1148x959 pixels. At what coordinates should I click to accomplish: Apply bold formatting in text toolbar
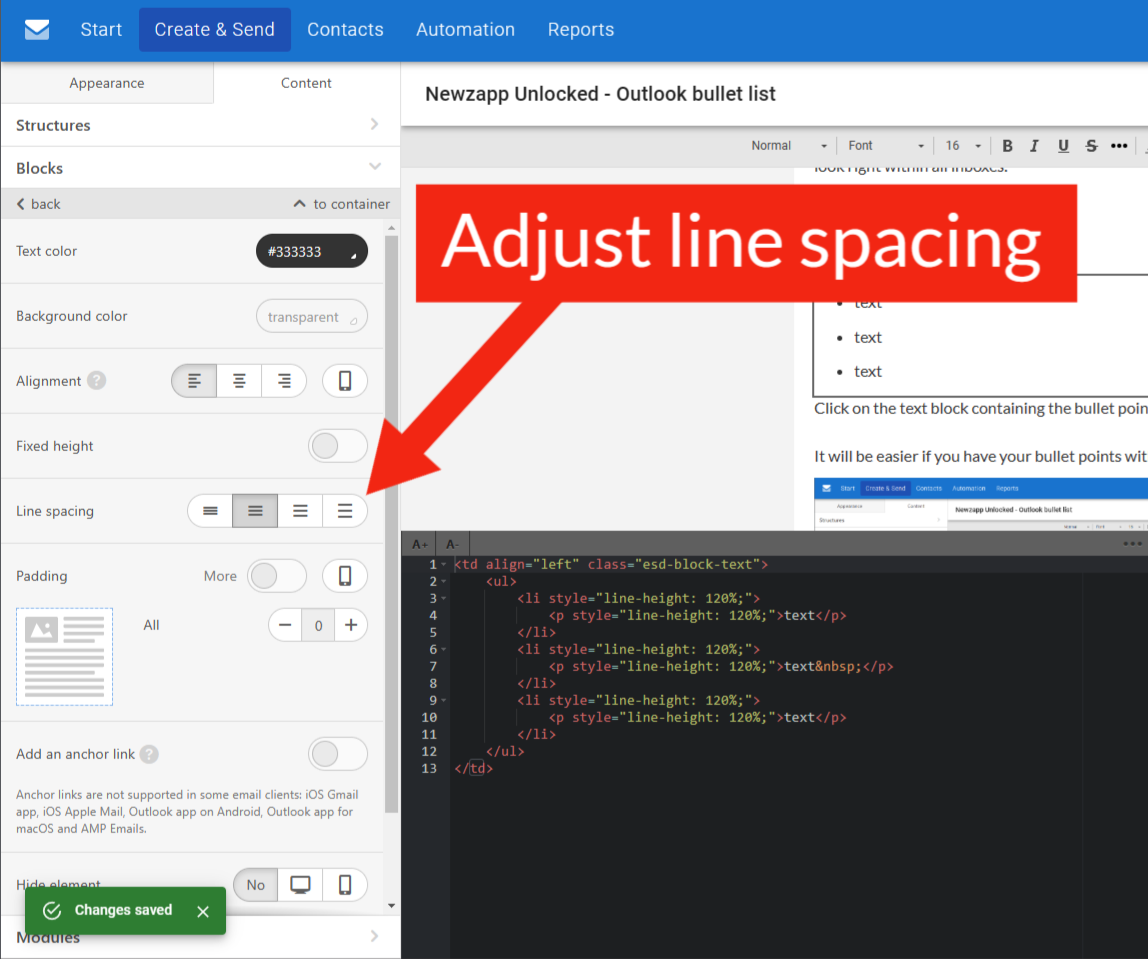coord(1007,146)
